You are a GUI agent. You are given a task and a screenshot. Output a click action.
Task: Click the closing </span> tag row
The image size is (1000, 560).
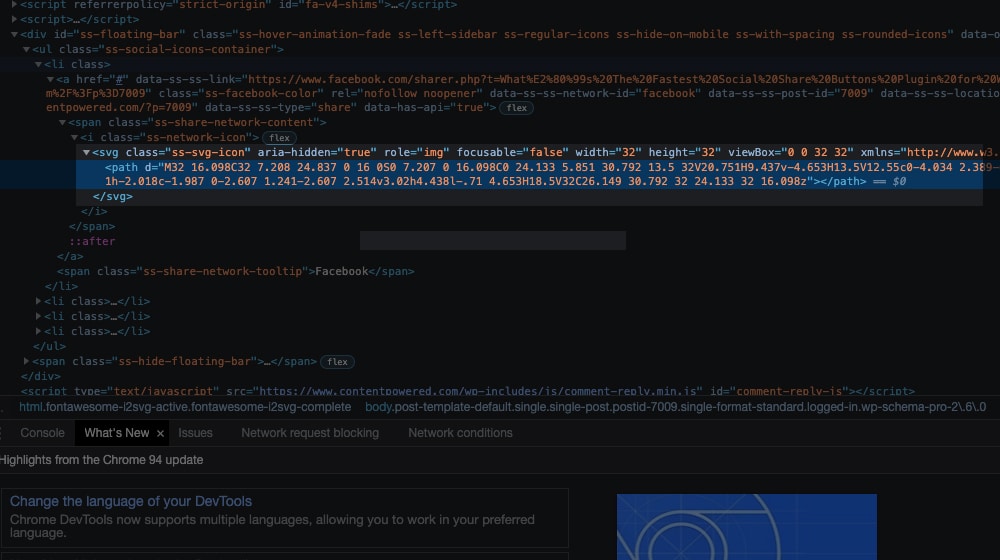click(92, 226)
